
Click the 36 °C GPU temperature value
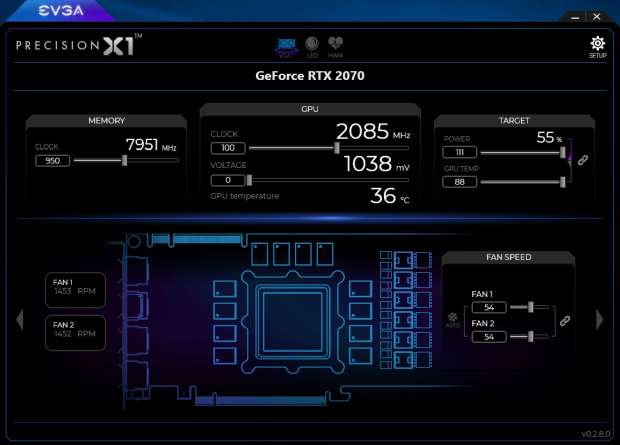pos(389,196)
